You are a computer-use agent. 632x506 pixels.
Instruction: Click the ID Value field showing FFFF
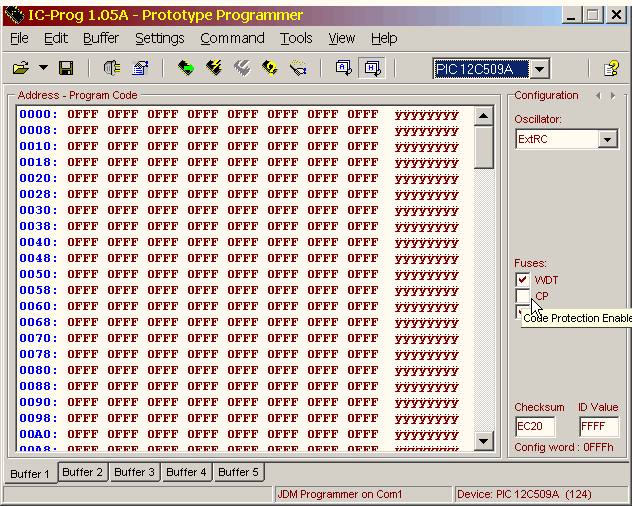(599, 426)
